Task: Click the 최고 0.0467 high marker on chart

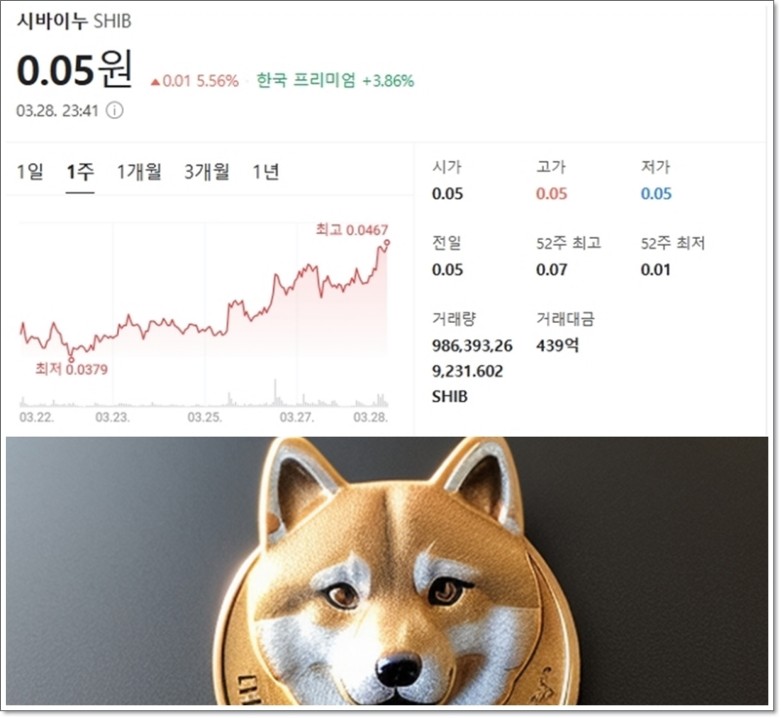Action: pyautogui.click(x=352, y=230)
